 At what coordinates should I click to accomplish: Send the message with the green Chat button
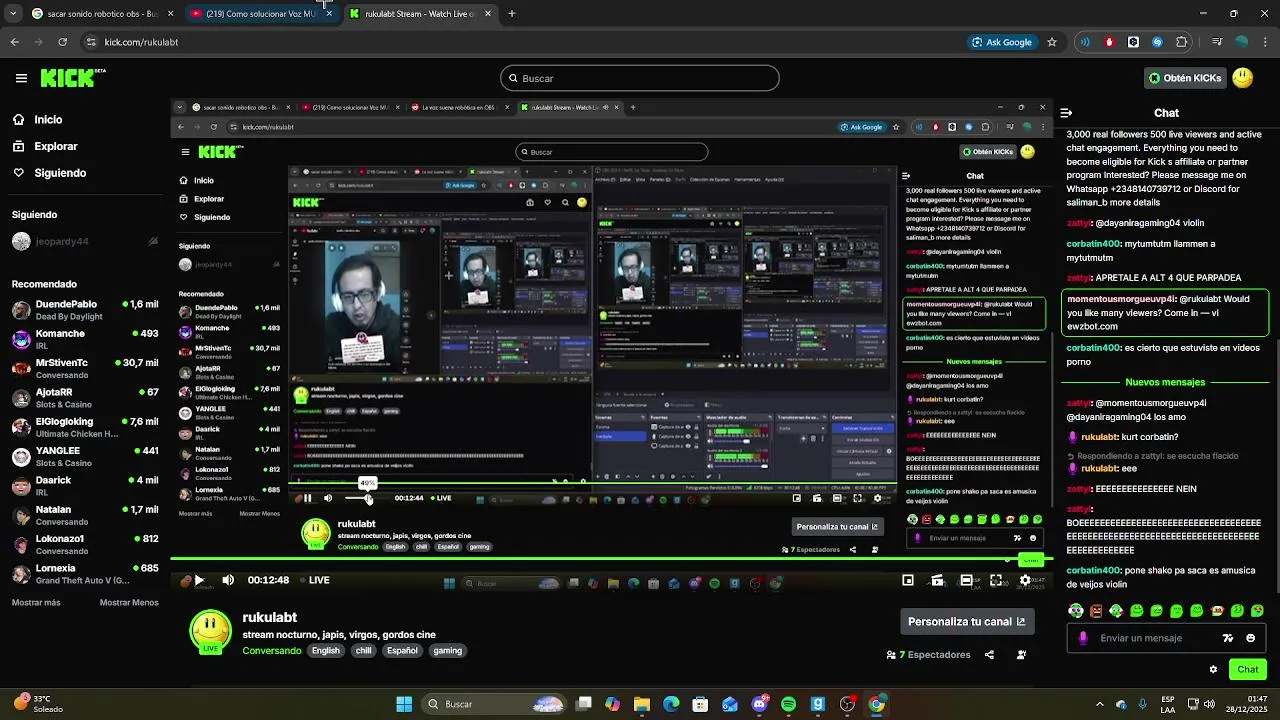point(1248,669)
